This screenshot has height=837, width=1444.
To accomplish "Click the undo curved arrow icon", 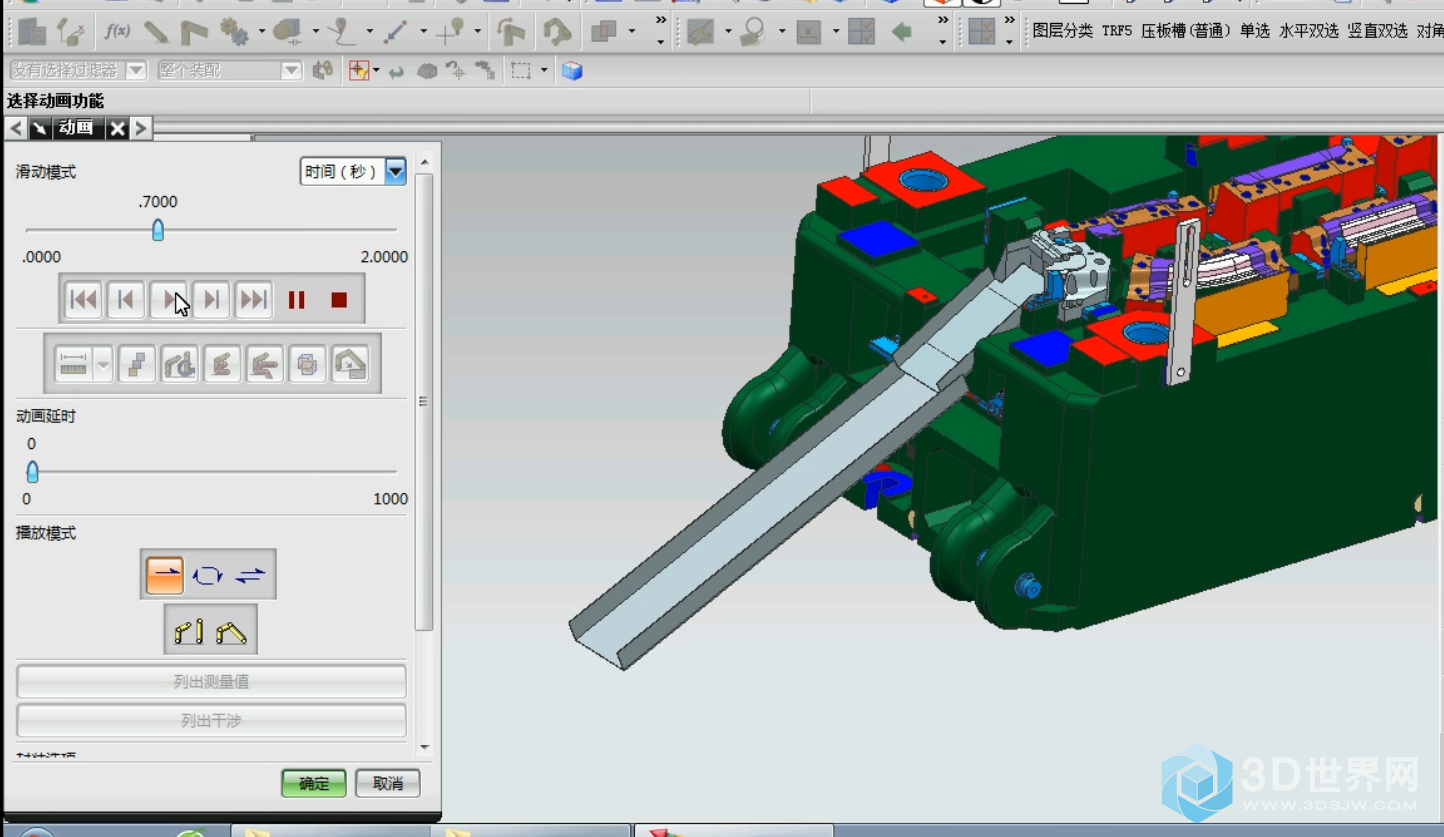I will point(396,71).
